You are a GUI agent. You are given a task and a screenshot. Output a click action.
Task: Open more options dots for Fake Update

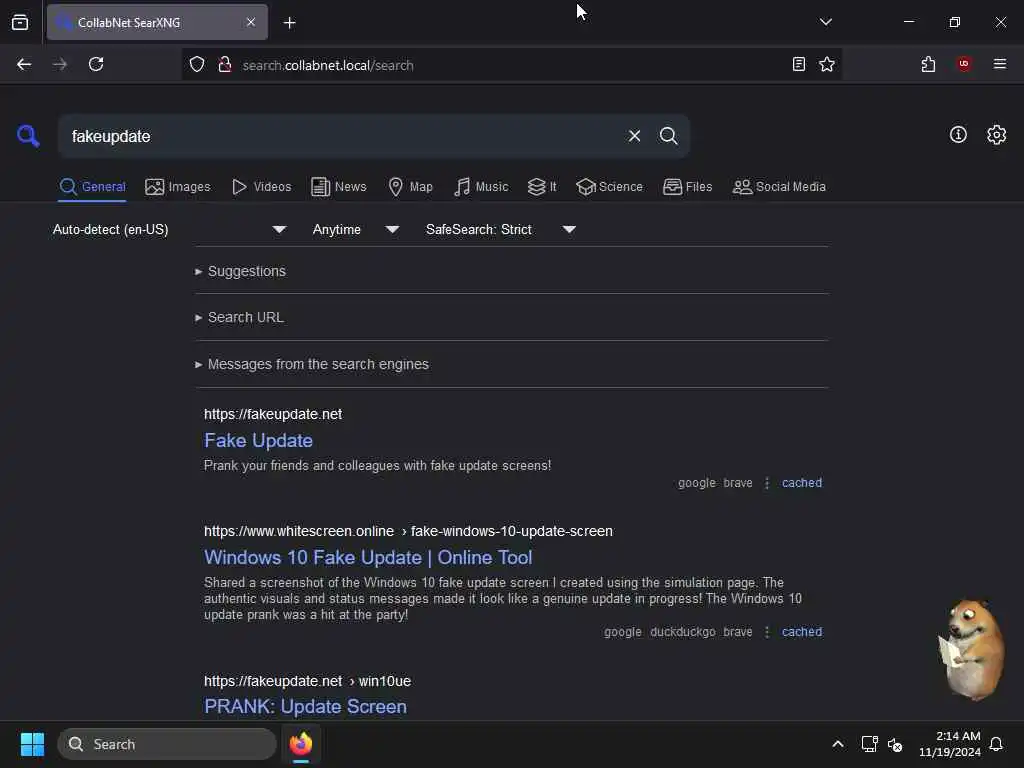click(x=767, y=483)
